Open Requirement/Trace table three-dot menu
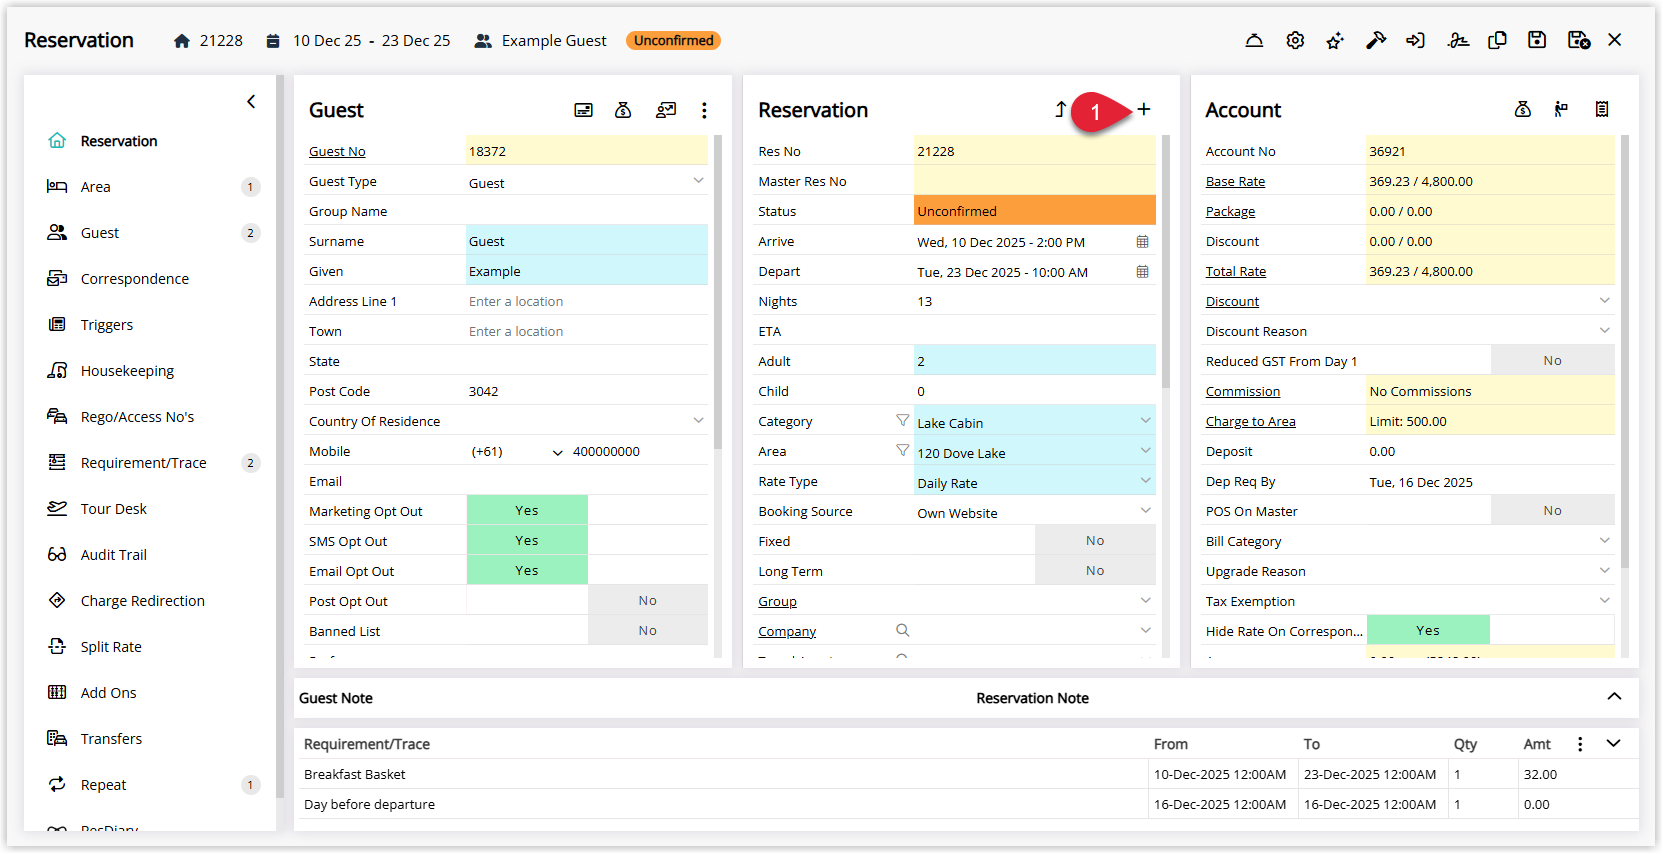 coord(1580,744)
